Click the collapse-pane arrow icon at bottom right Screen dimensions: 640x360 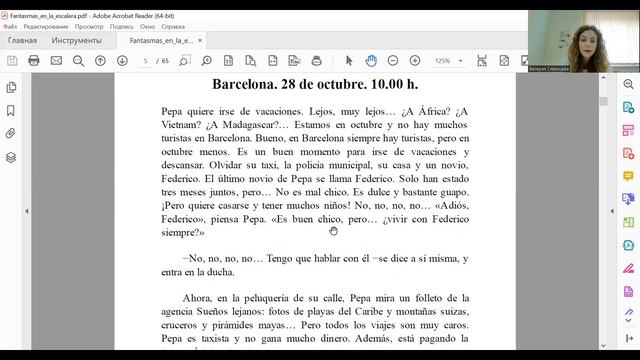point(629,338)
